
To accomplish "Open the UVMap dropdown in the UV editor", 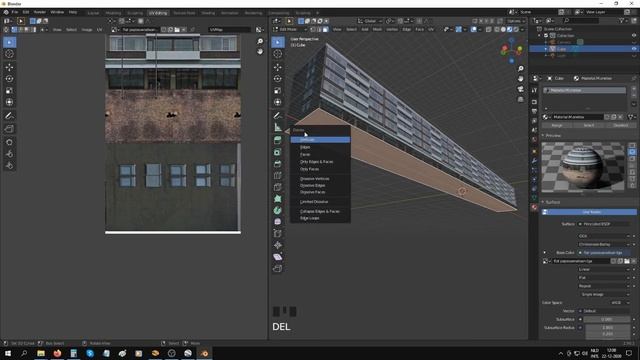I will tap(229, 29).
